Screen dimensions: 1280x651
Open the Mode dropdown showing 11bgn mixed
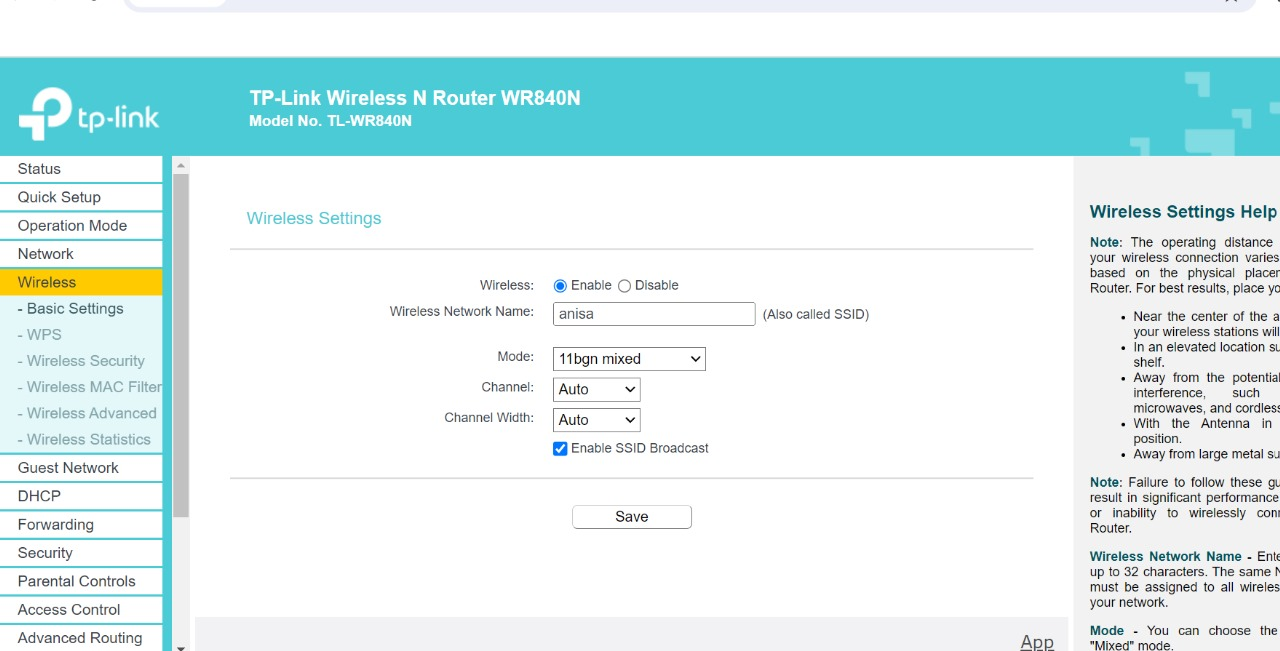629,359
